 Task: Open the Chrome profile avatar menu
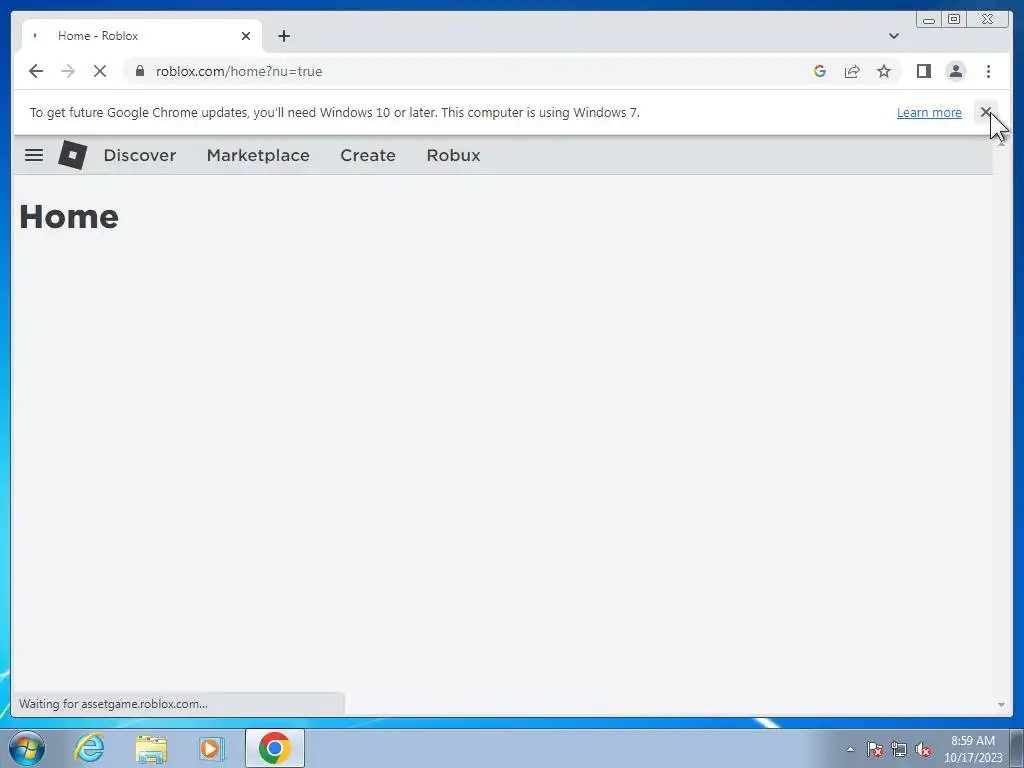[x=956, y=71]
